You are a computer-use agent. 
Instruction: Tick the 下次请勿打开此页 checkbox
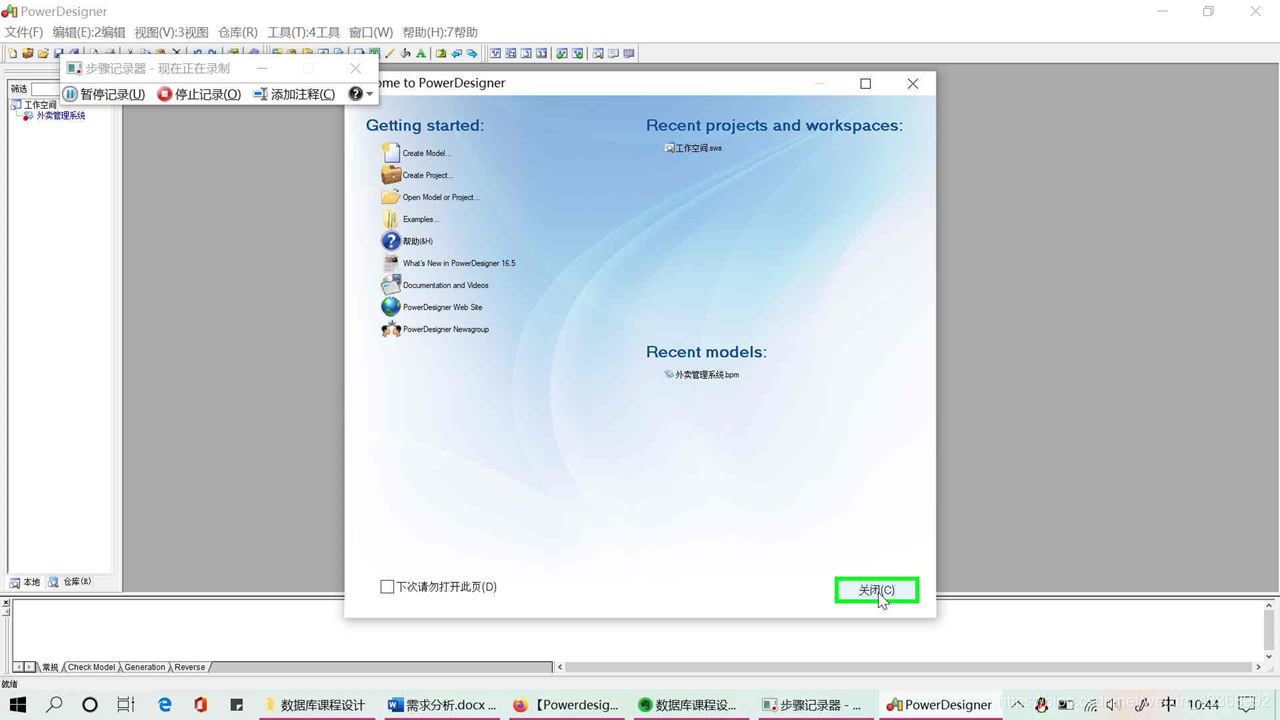click(387, 587)
